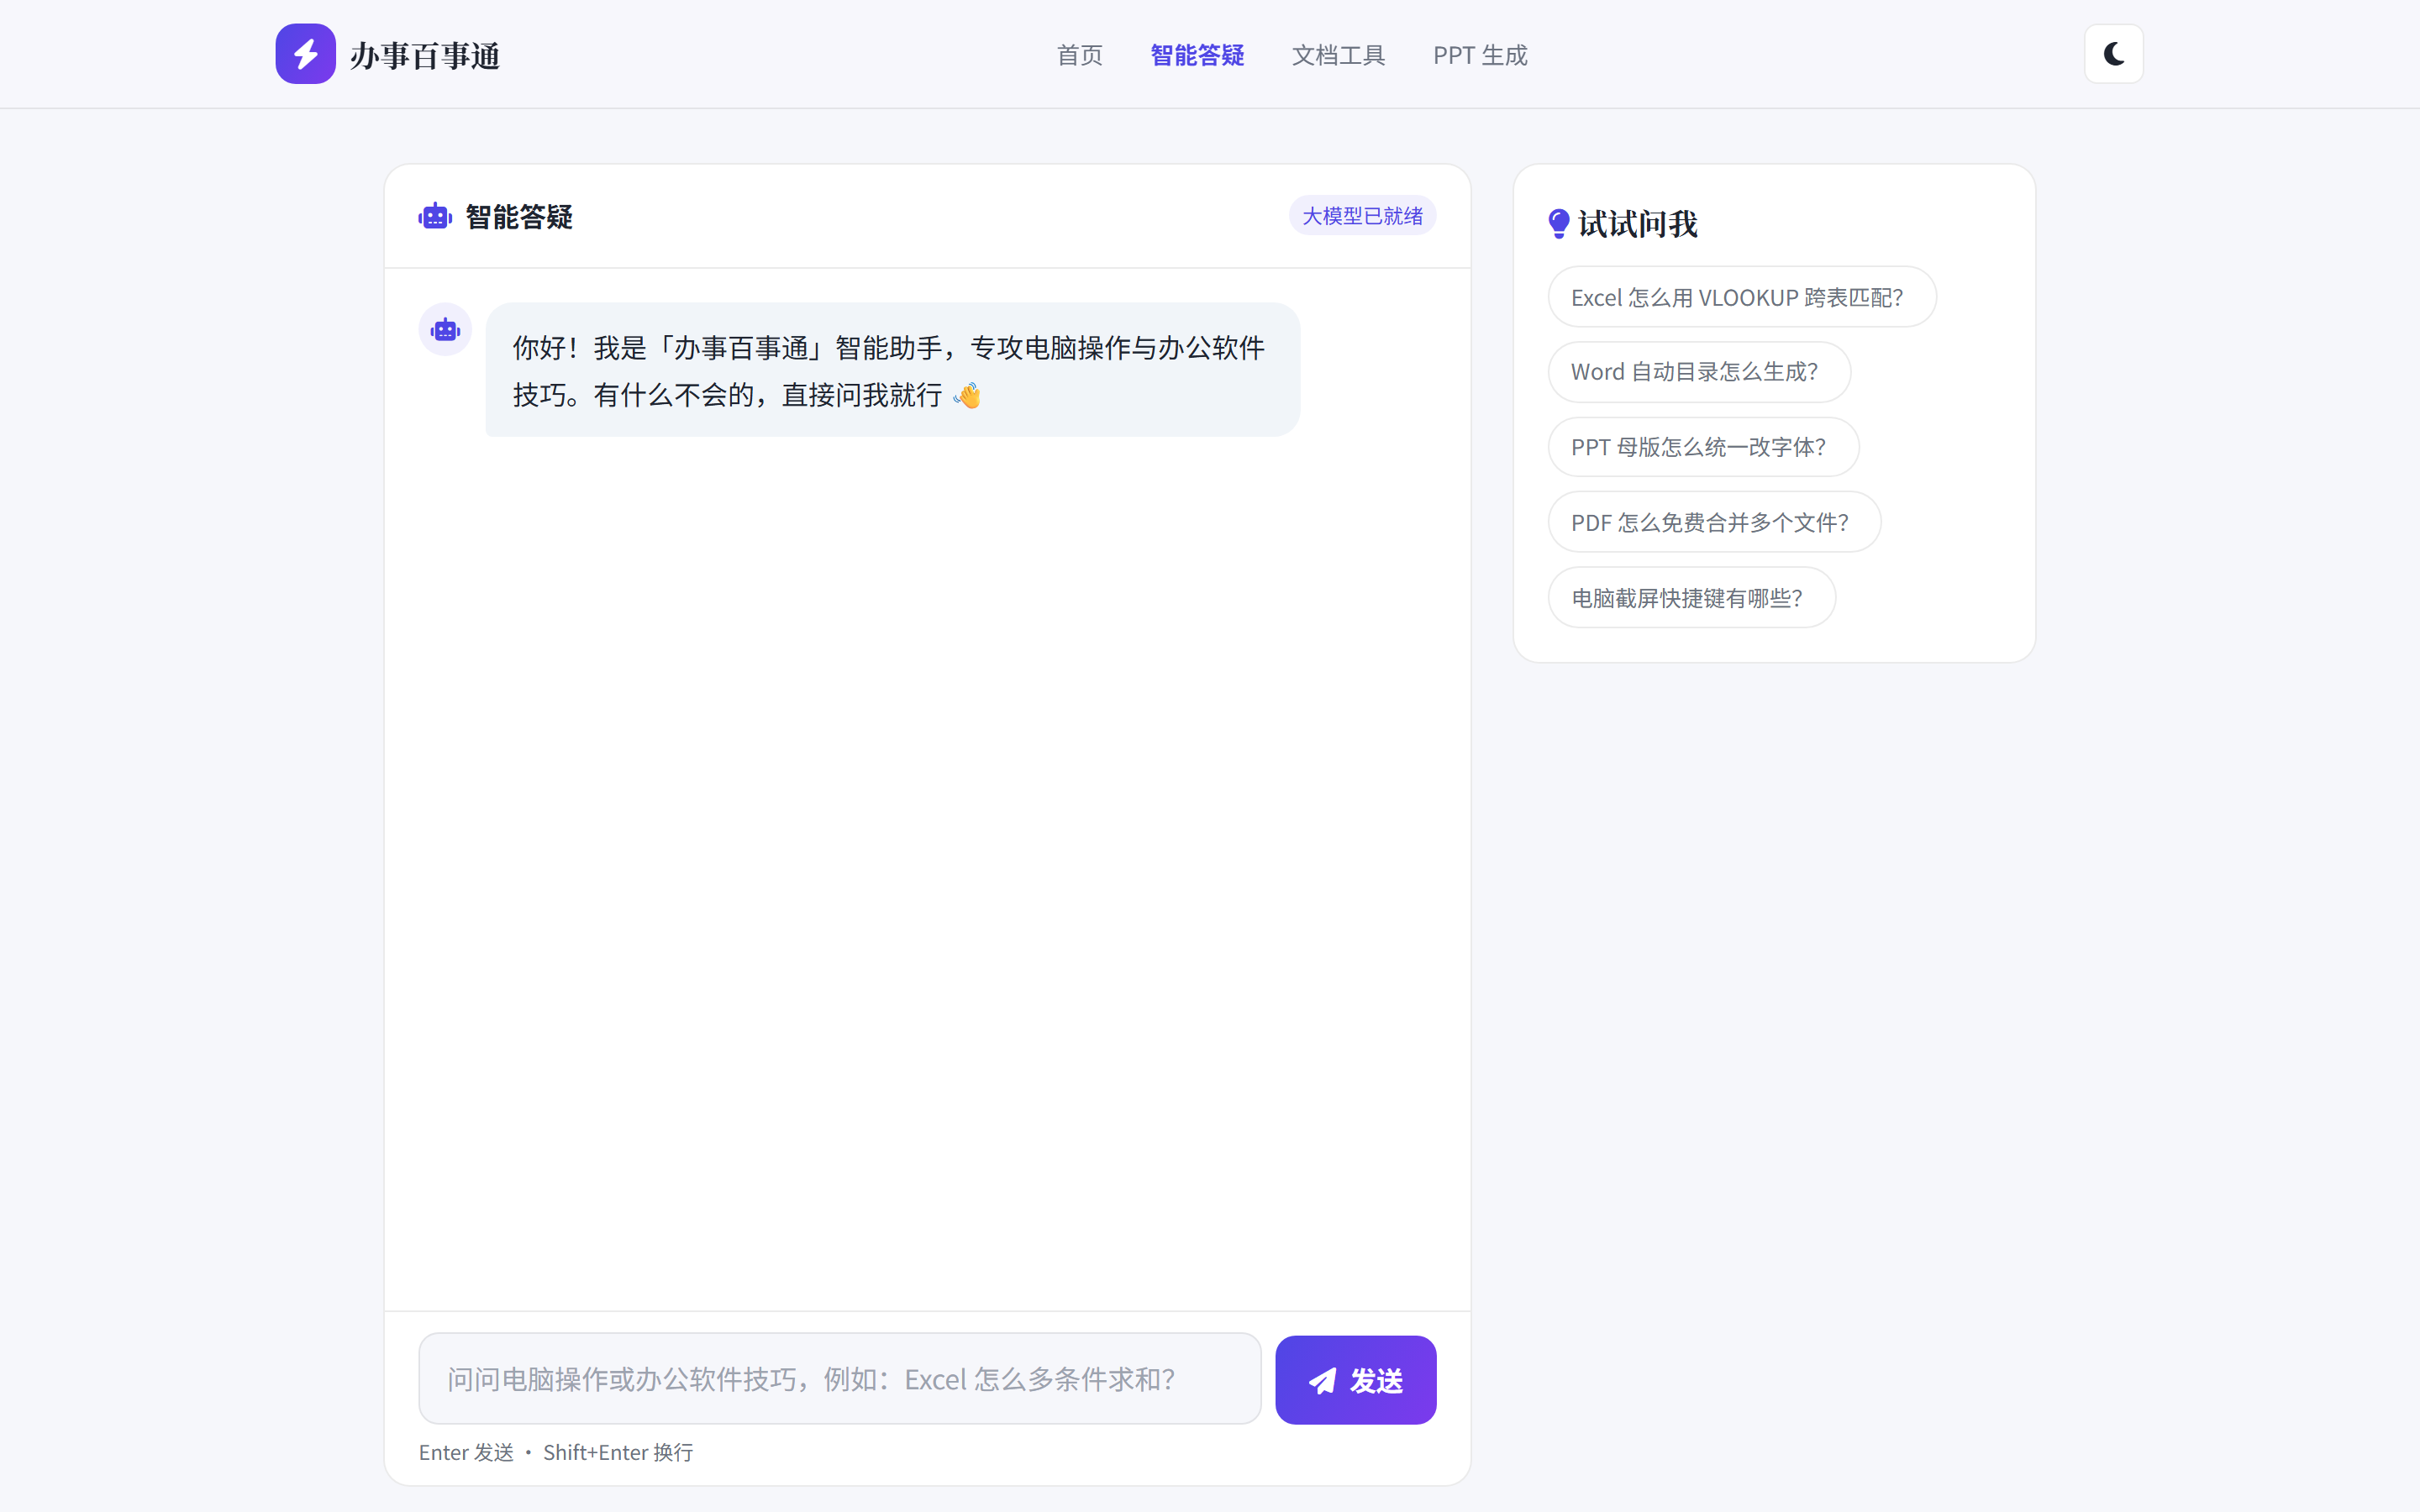The image size is (2420, 1512).
Task: Ask the Excel VLOOKUP 跨表匹配 suggestion
Action: (1741, 297)
